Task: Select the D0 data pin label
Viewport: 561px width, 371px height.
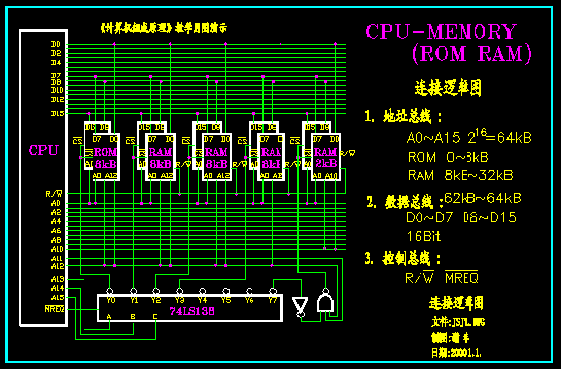Action: coord(56,44)
